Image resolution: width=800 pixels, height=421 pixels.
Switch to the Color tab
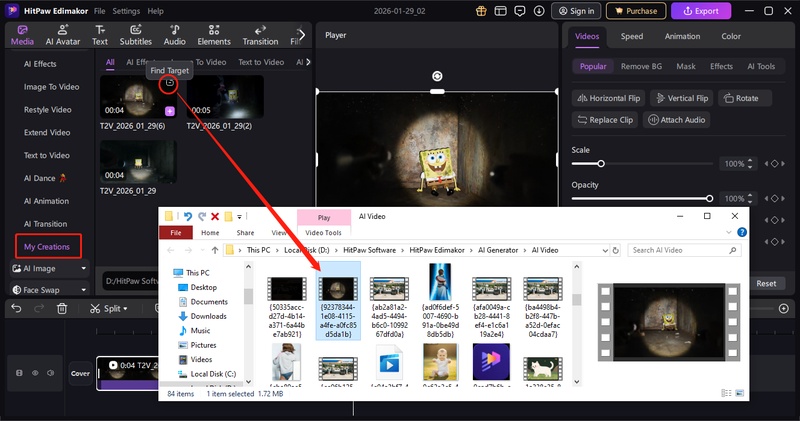731,36
